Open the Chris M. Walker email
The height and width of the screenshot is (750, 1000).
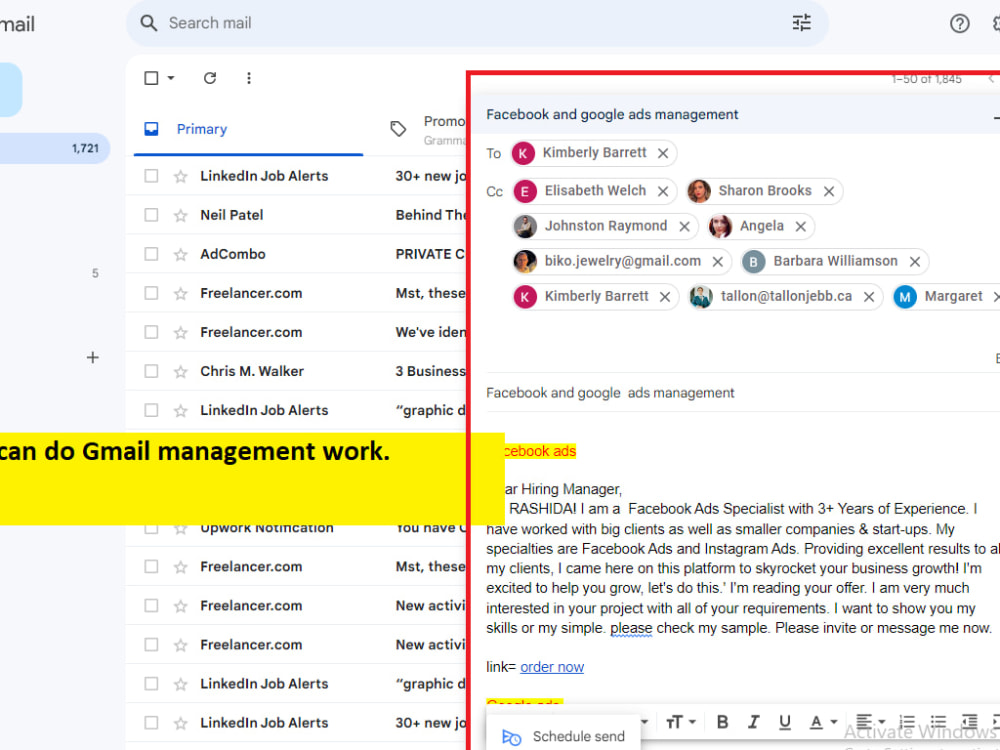pyautogui.click(x=297, y=371)
